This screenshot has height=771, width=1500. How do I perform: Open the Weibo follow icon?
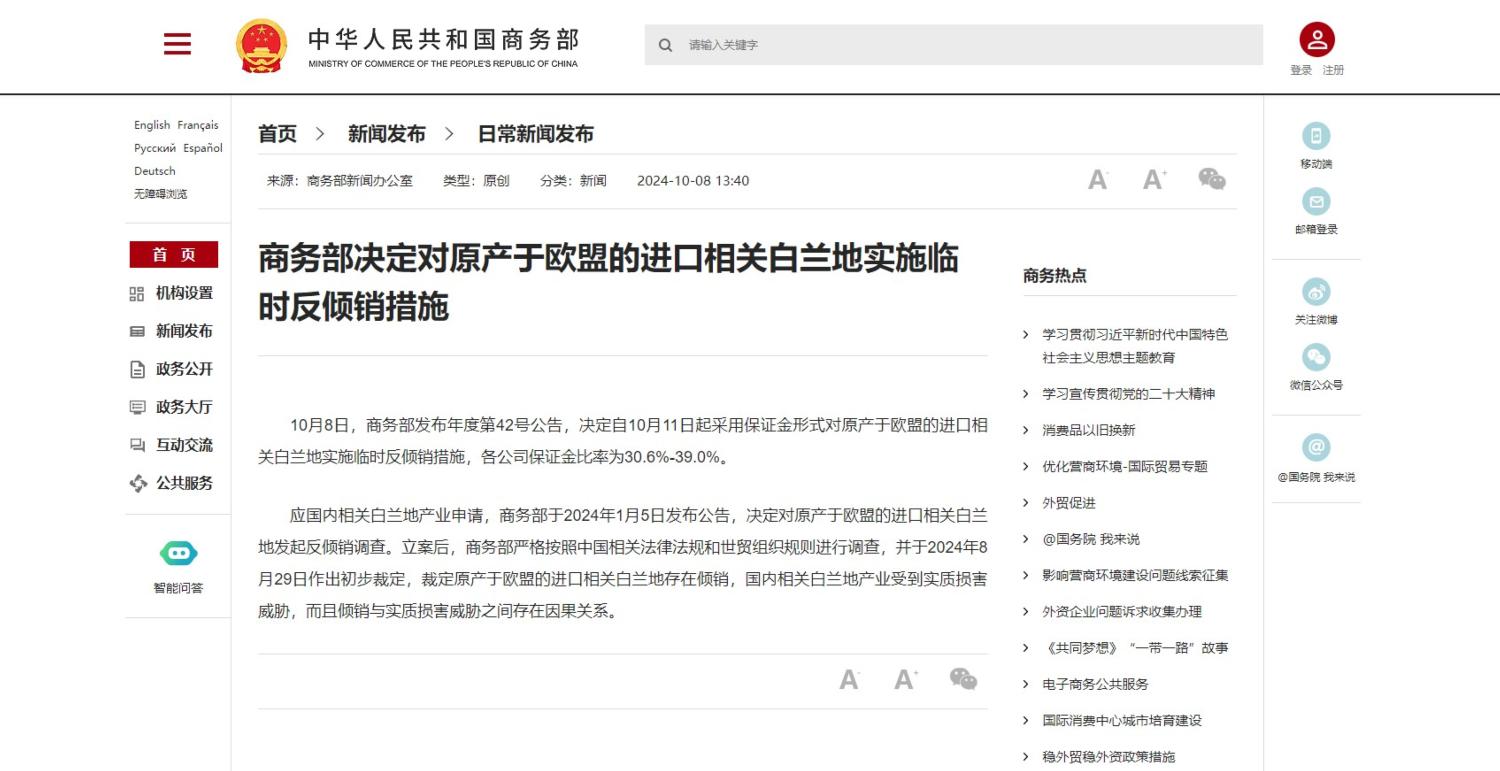1316,293
